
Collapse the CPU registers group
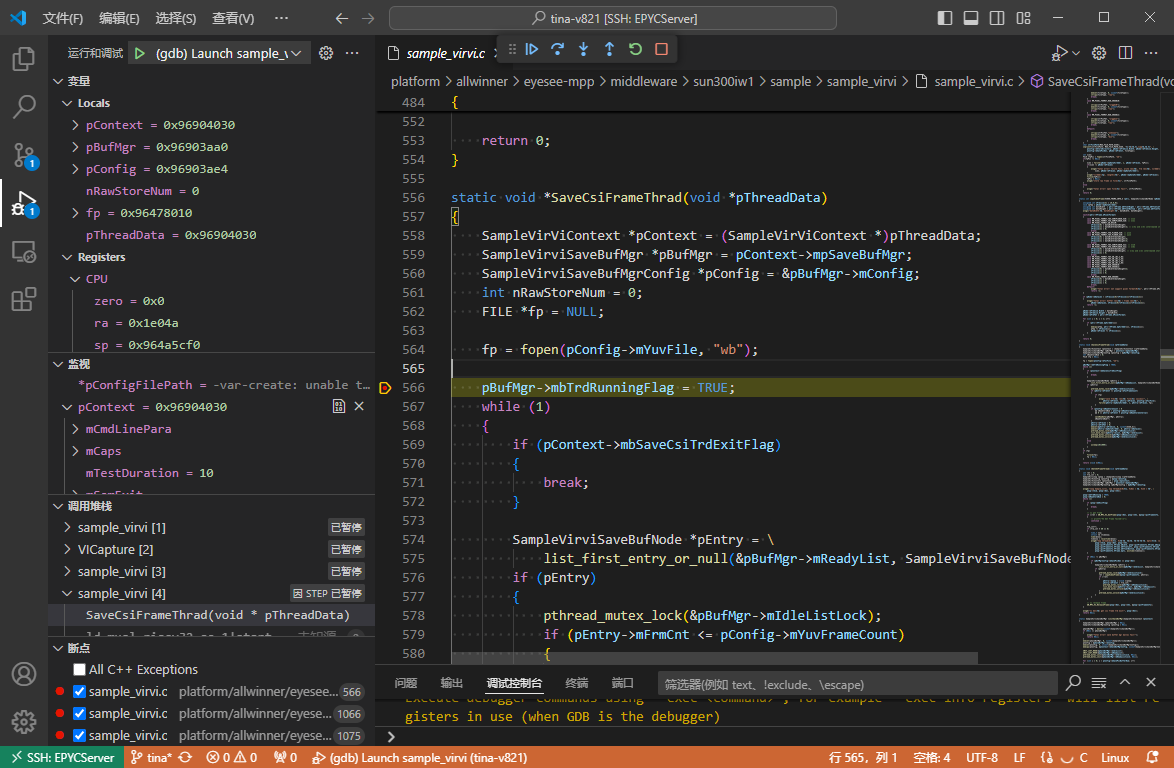click(76, 279)
